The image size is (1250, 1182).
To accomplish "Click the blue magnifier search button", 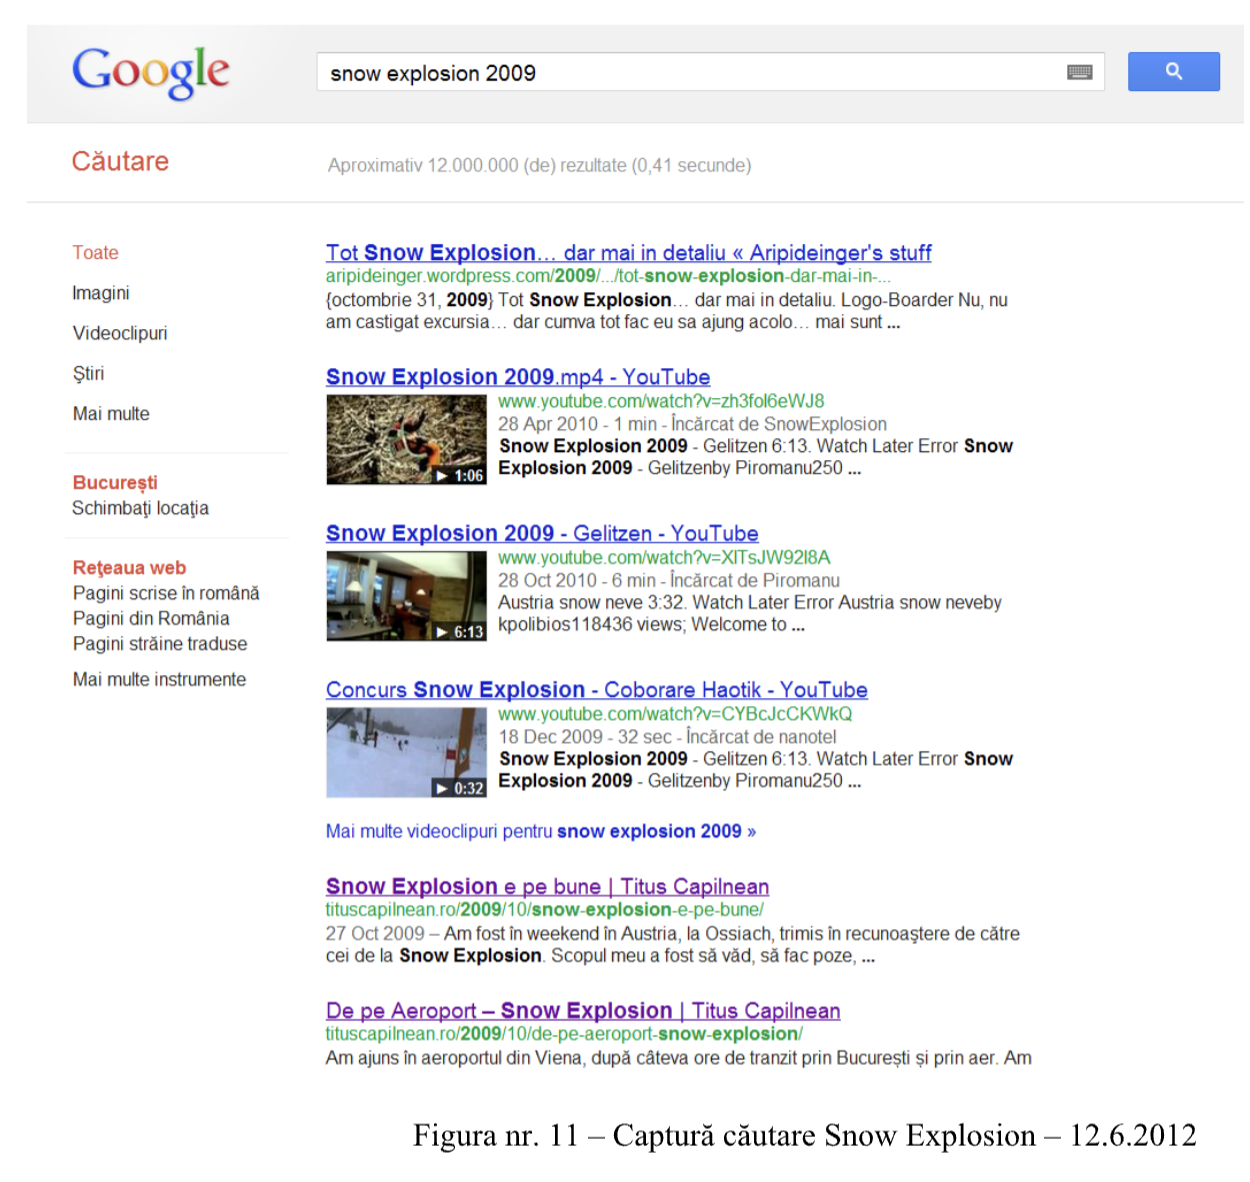I will coord(1173,72).
